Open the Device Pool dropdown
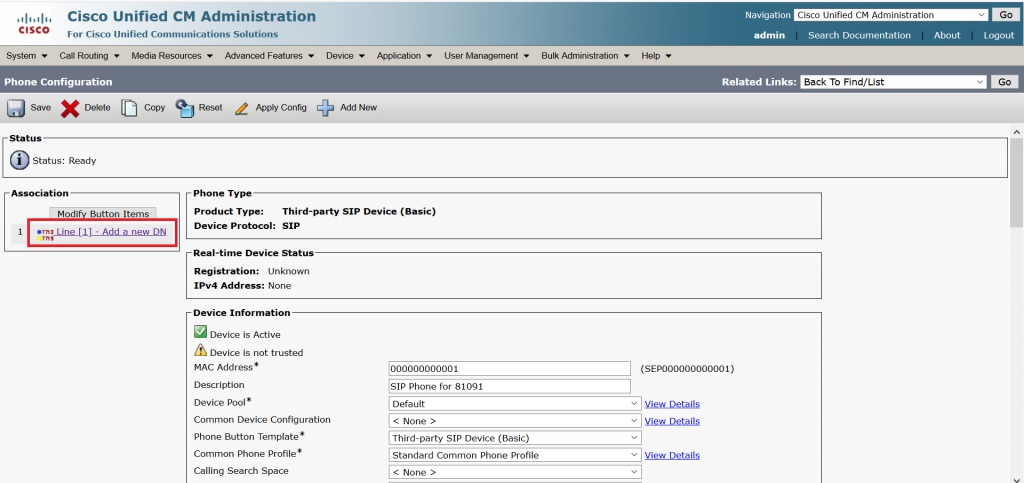 point(514,404)
